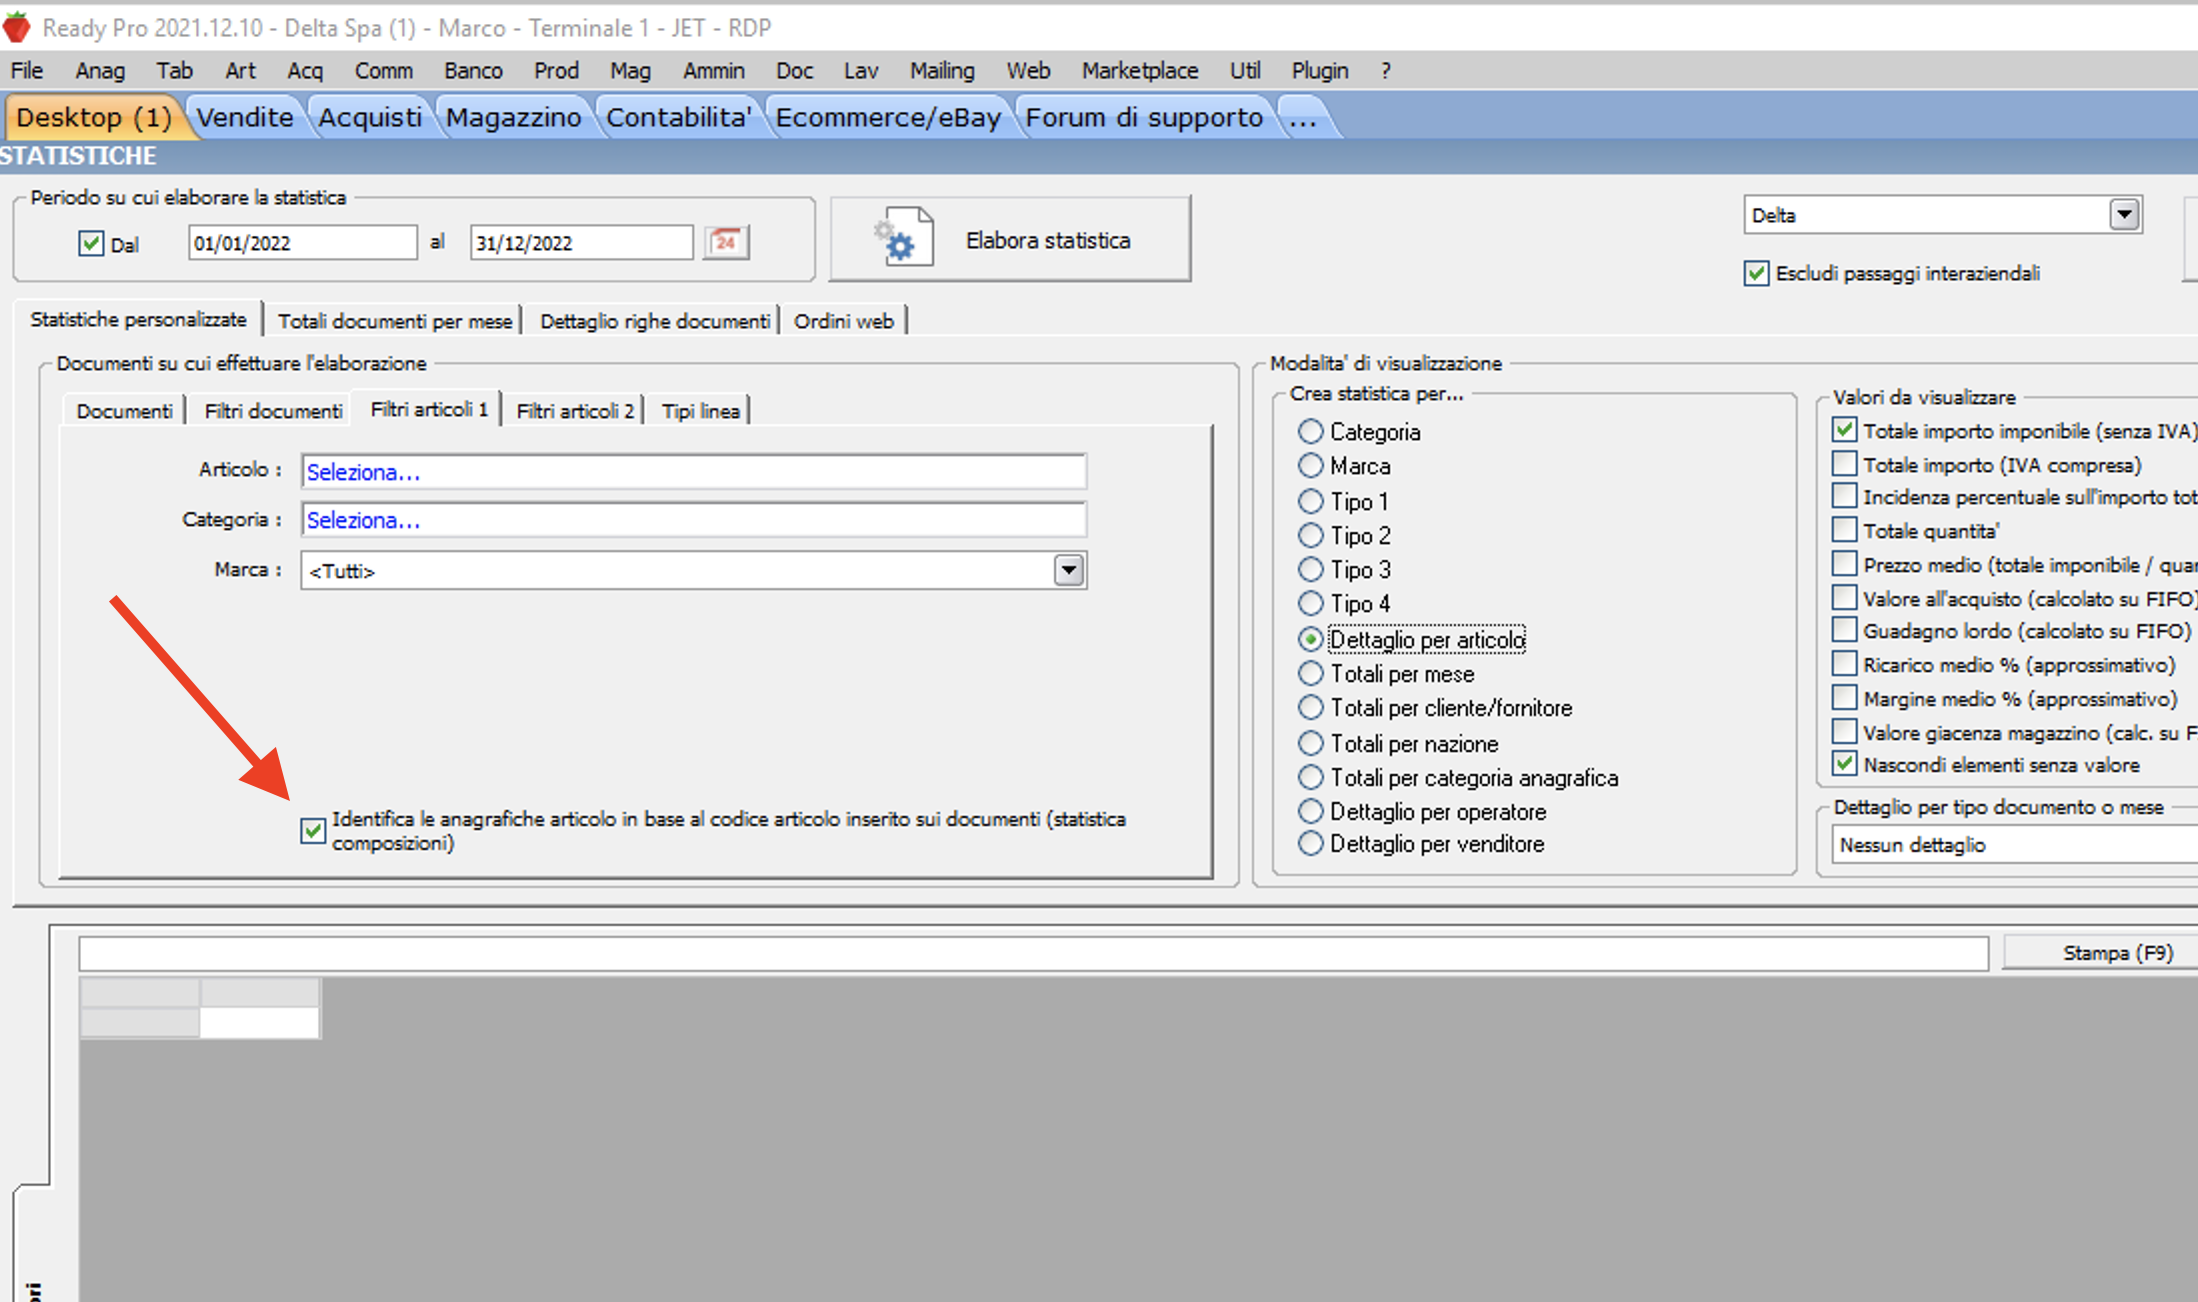Image resolution: width=2198 pixels, height=1302 pixels.
Task: Click the calendar date picker icon
Action: tap(726, 242)
